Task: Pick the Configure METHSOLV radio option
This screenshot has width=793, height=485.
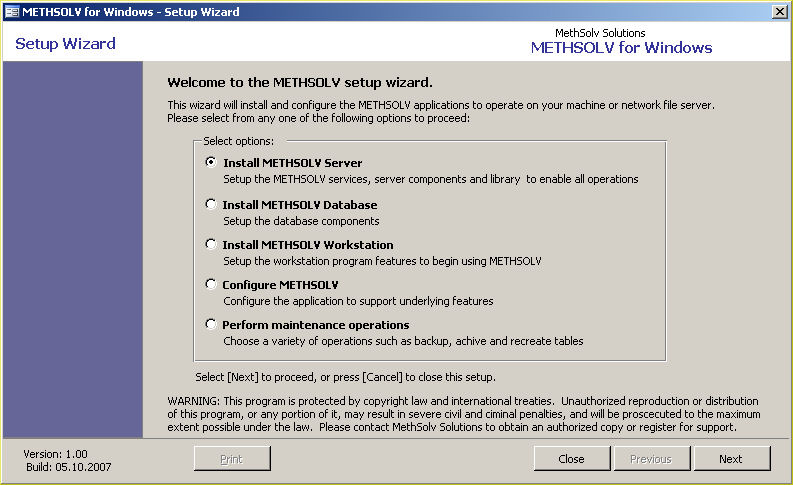Action: point(211,284)
